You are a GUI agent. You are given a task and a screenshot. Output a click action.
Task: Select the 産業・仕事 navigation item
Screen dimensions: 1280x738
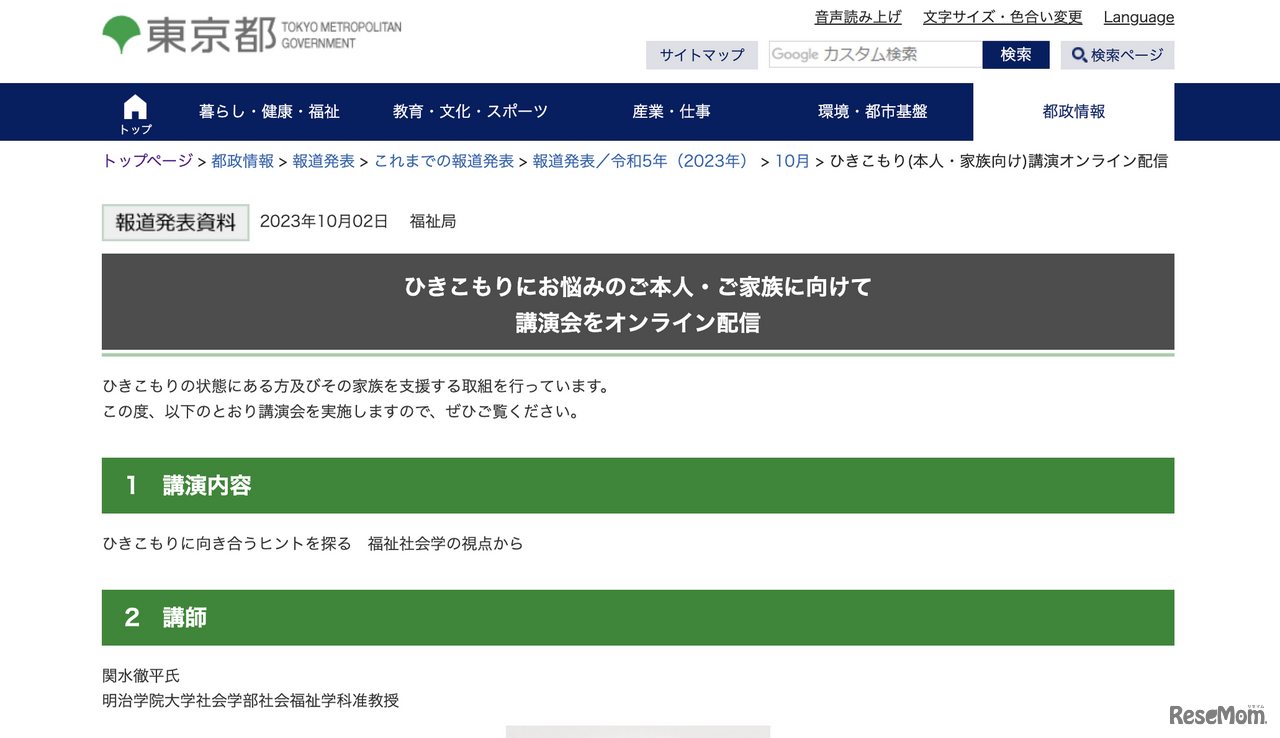click(x=672, y=112)
